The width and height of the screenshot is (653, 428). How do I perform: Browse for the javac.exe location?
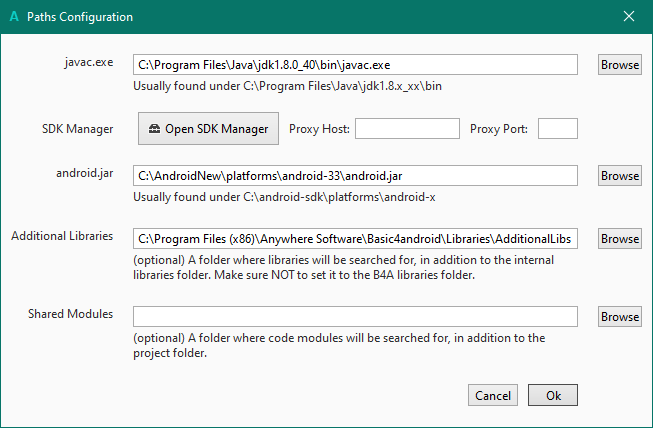[x=620, y=64]
